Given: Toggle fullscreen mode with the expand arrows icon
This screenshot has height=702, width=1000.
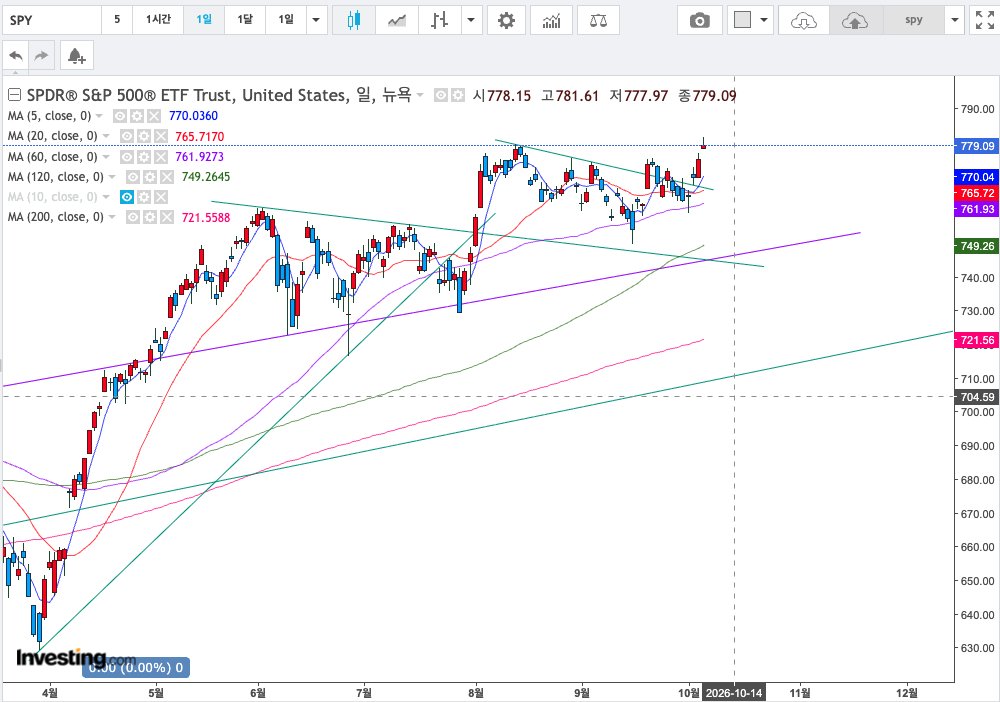Looking at the screenshot, I should (985, 20).
